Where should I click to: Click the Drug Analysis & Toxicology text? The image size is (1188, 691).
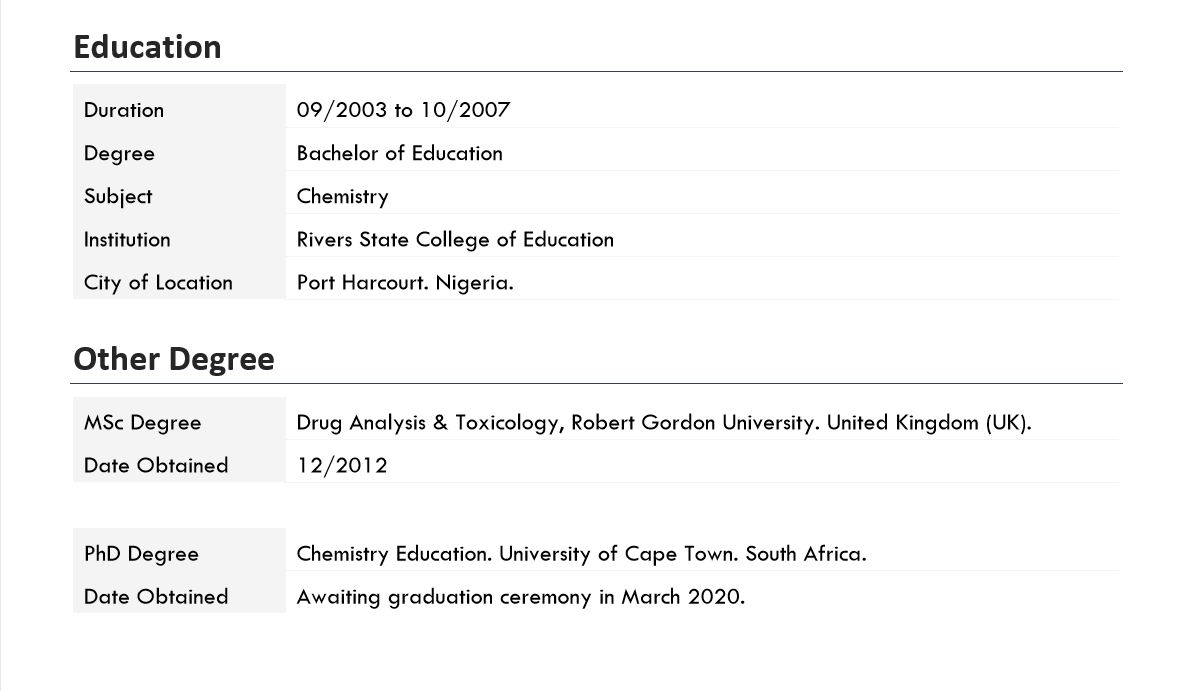tap(429, 422)
